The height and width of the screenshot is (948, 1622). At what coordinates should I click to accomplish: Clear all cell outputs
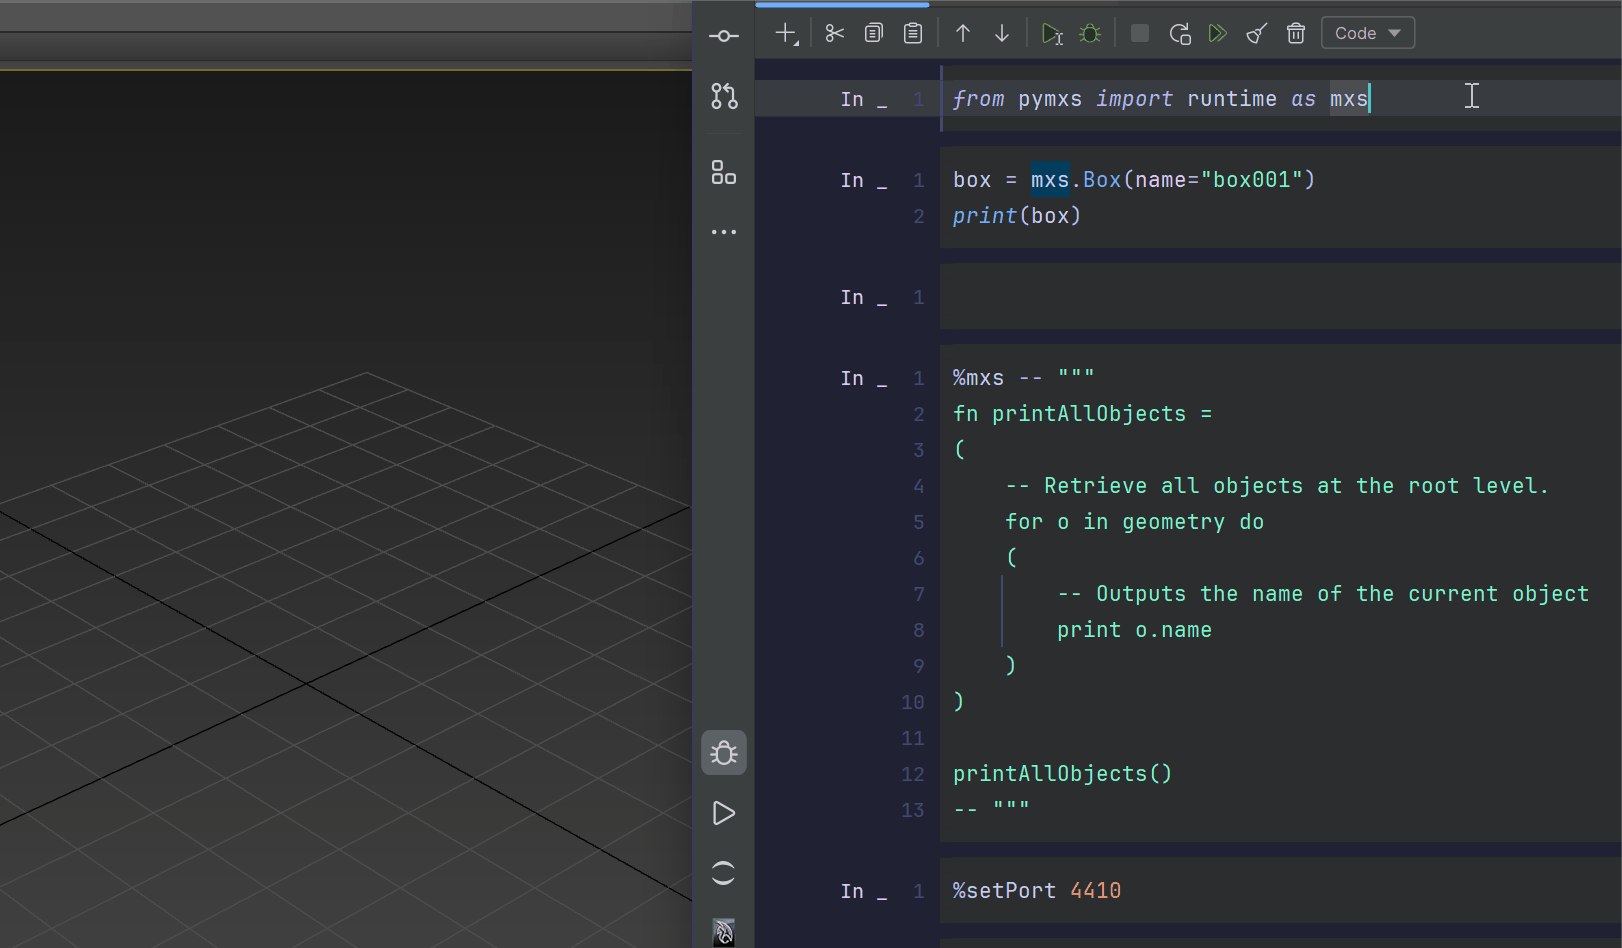pyautogui.click(x=1257, y=34)
